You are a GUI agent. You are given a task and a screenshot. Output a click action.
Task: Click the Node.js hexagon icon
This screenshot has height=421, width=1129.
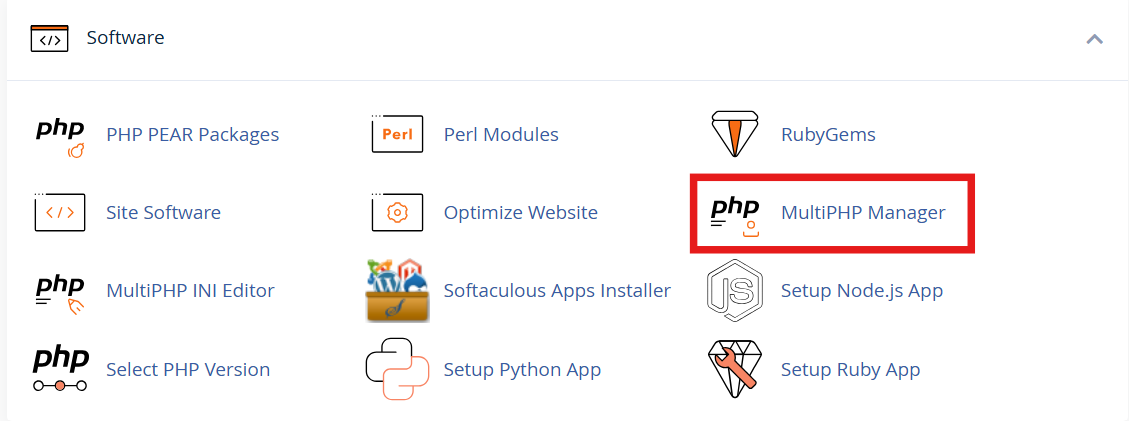[x=735, y=291]
